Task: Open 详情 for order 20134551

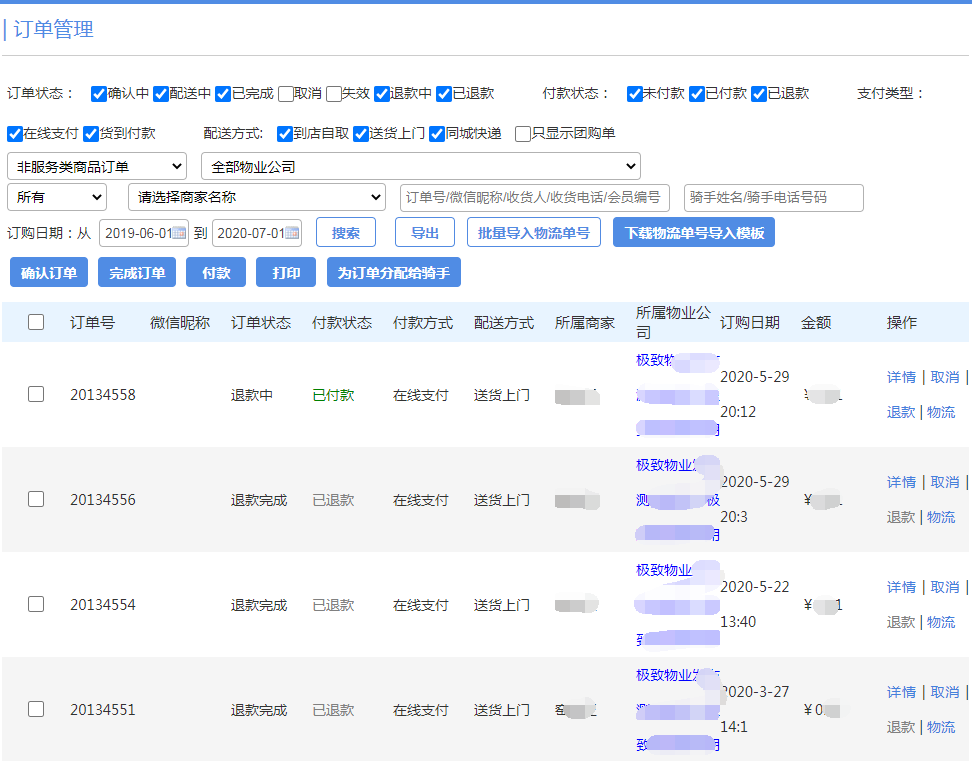Action: [901, 692]
